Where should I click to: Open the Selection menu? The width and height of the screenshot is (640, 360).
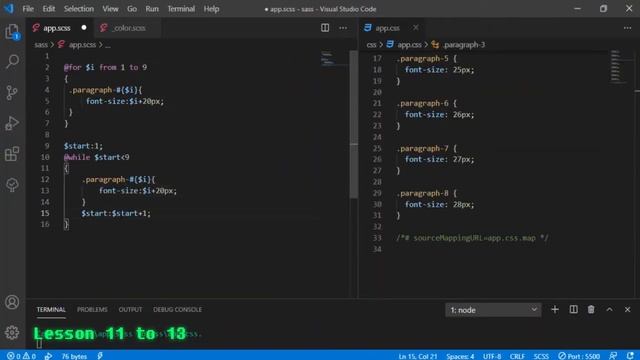(x=79, y=9)
